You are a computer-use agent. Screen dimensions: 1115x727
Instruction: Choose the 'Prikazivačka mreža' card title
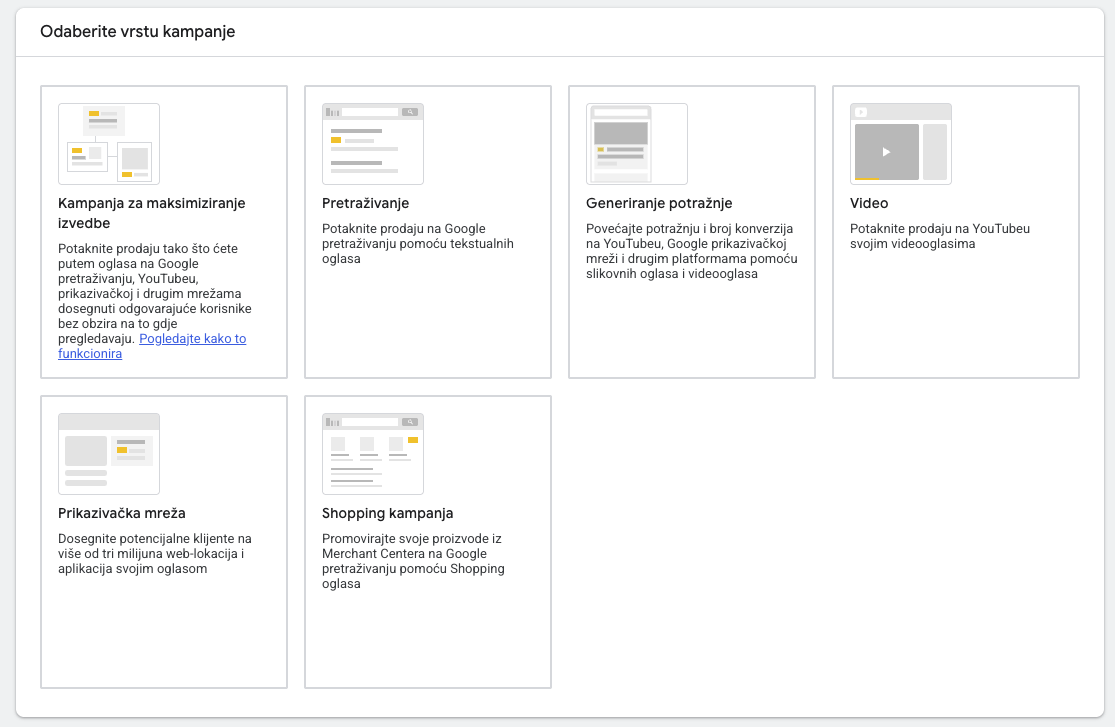point(121,513)
